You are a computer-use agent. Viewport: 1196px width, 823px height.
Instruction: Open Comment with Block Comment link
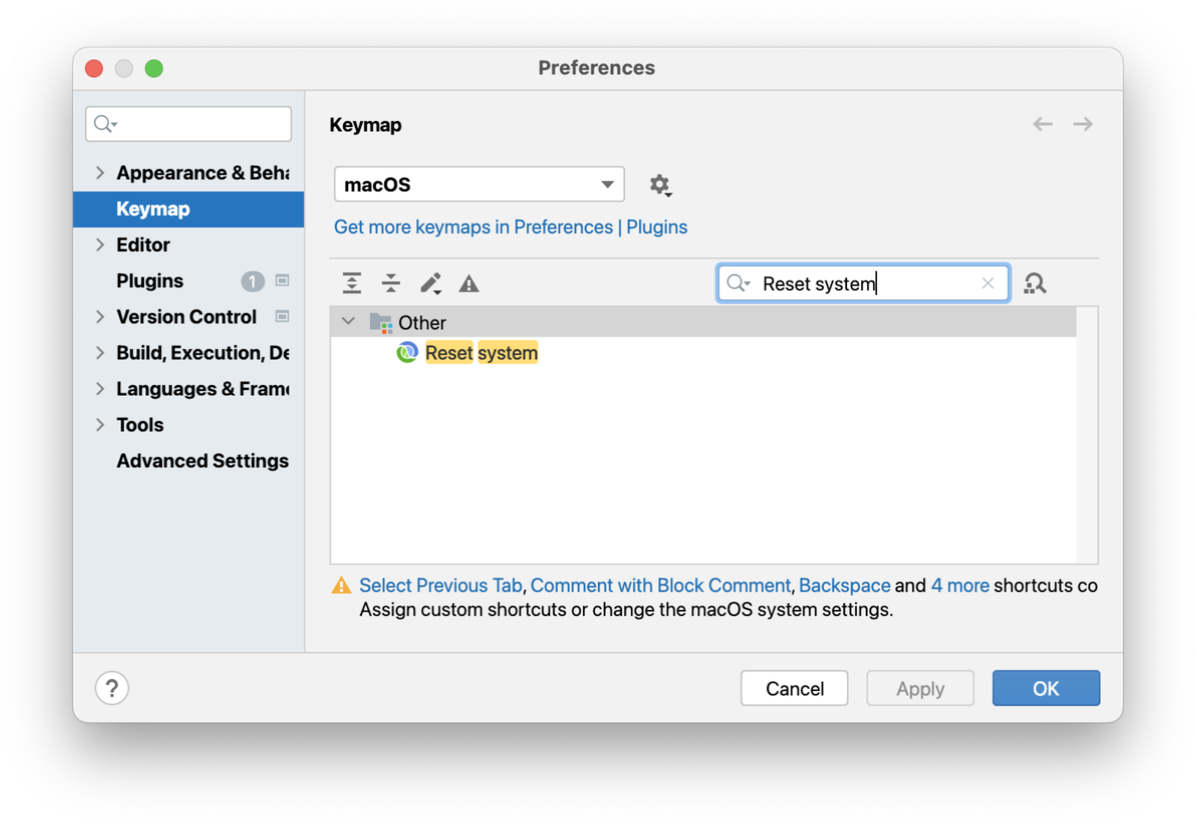coord(661,585)
